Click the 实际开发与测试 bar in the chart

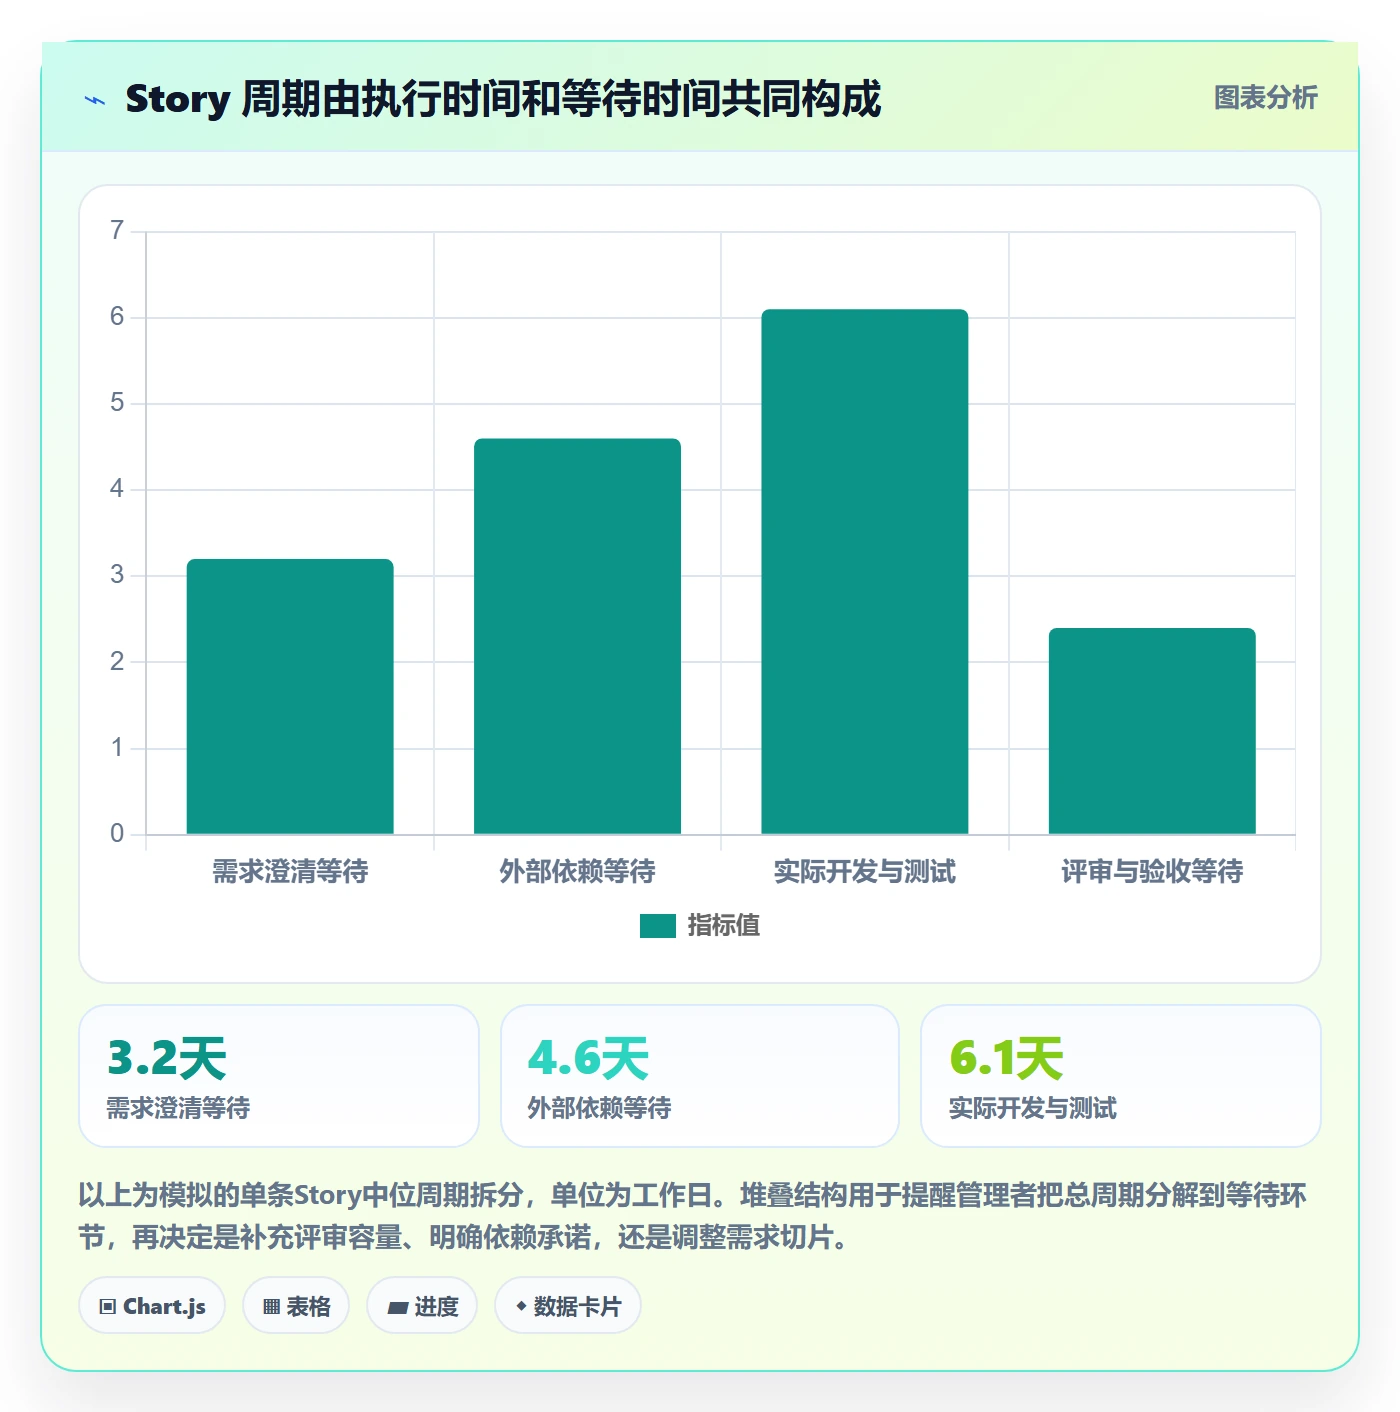(865, 572)
